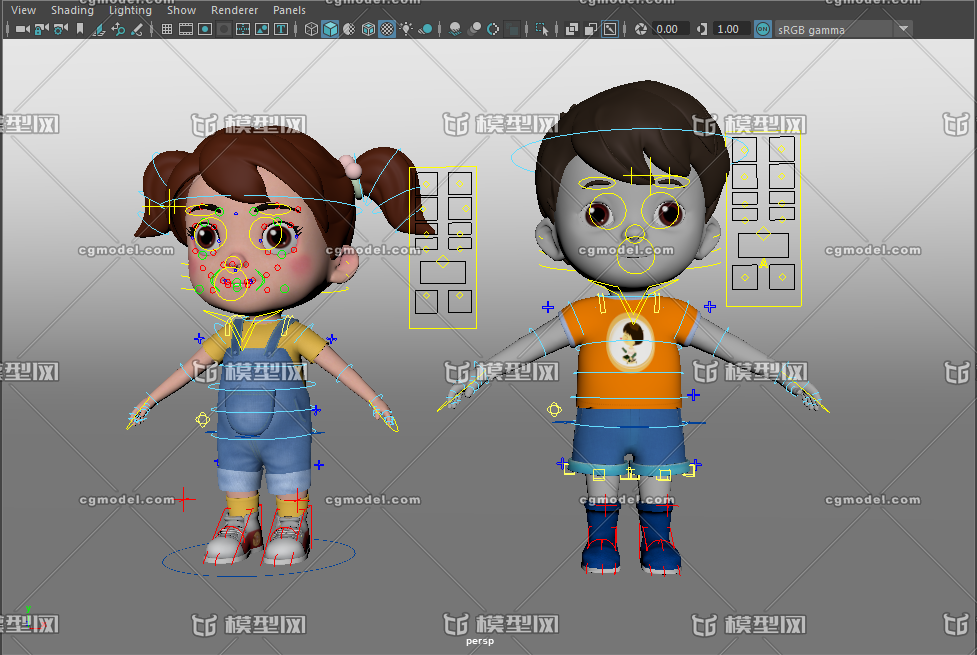
Task: Open the Lighting menu
Action: tap(130, 10)
